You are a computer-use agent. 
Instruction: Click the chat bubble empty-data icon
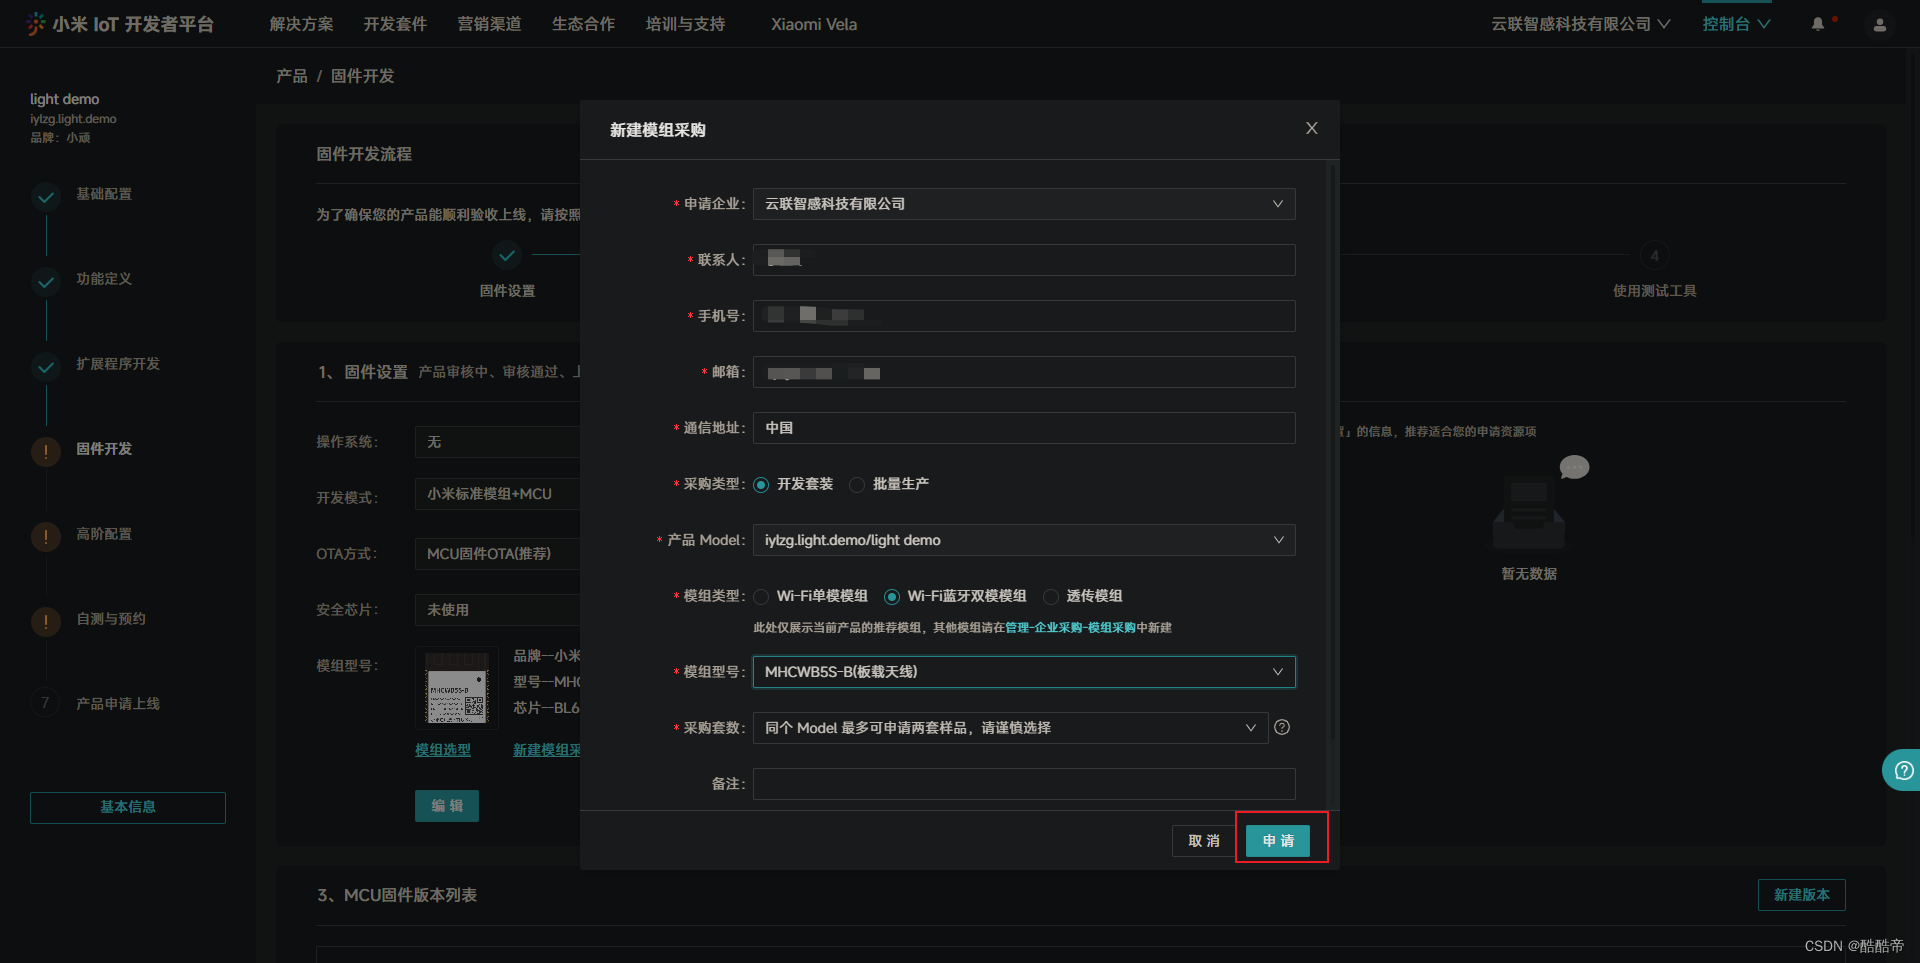click(1574, 468)
